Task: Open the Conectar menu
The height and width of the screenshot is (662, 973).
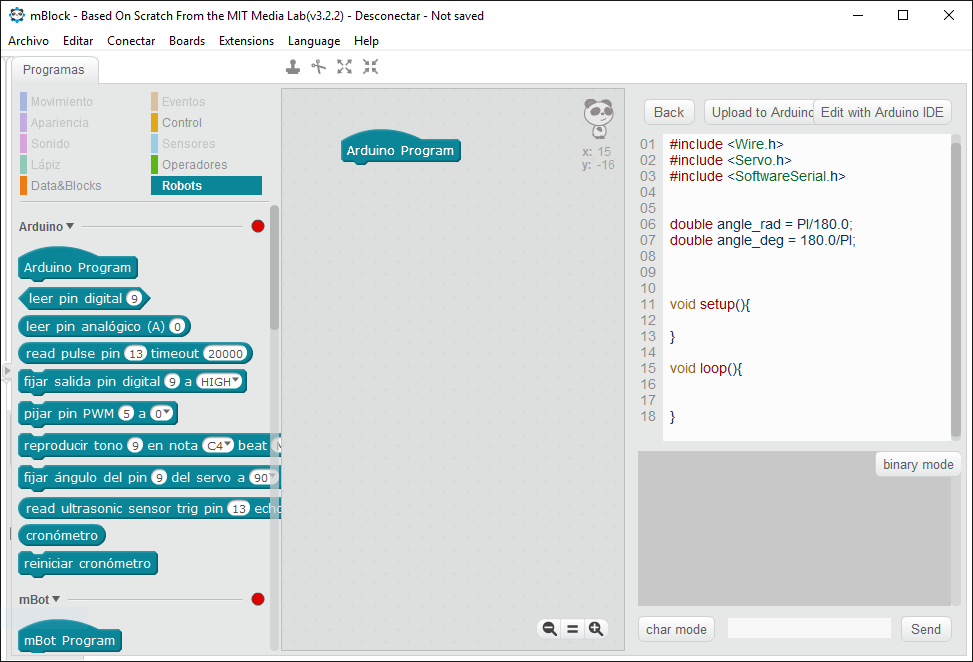Action: pyautogui.click(x=131, y=41)
